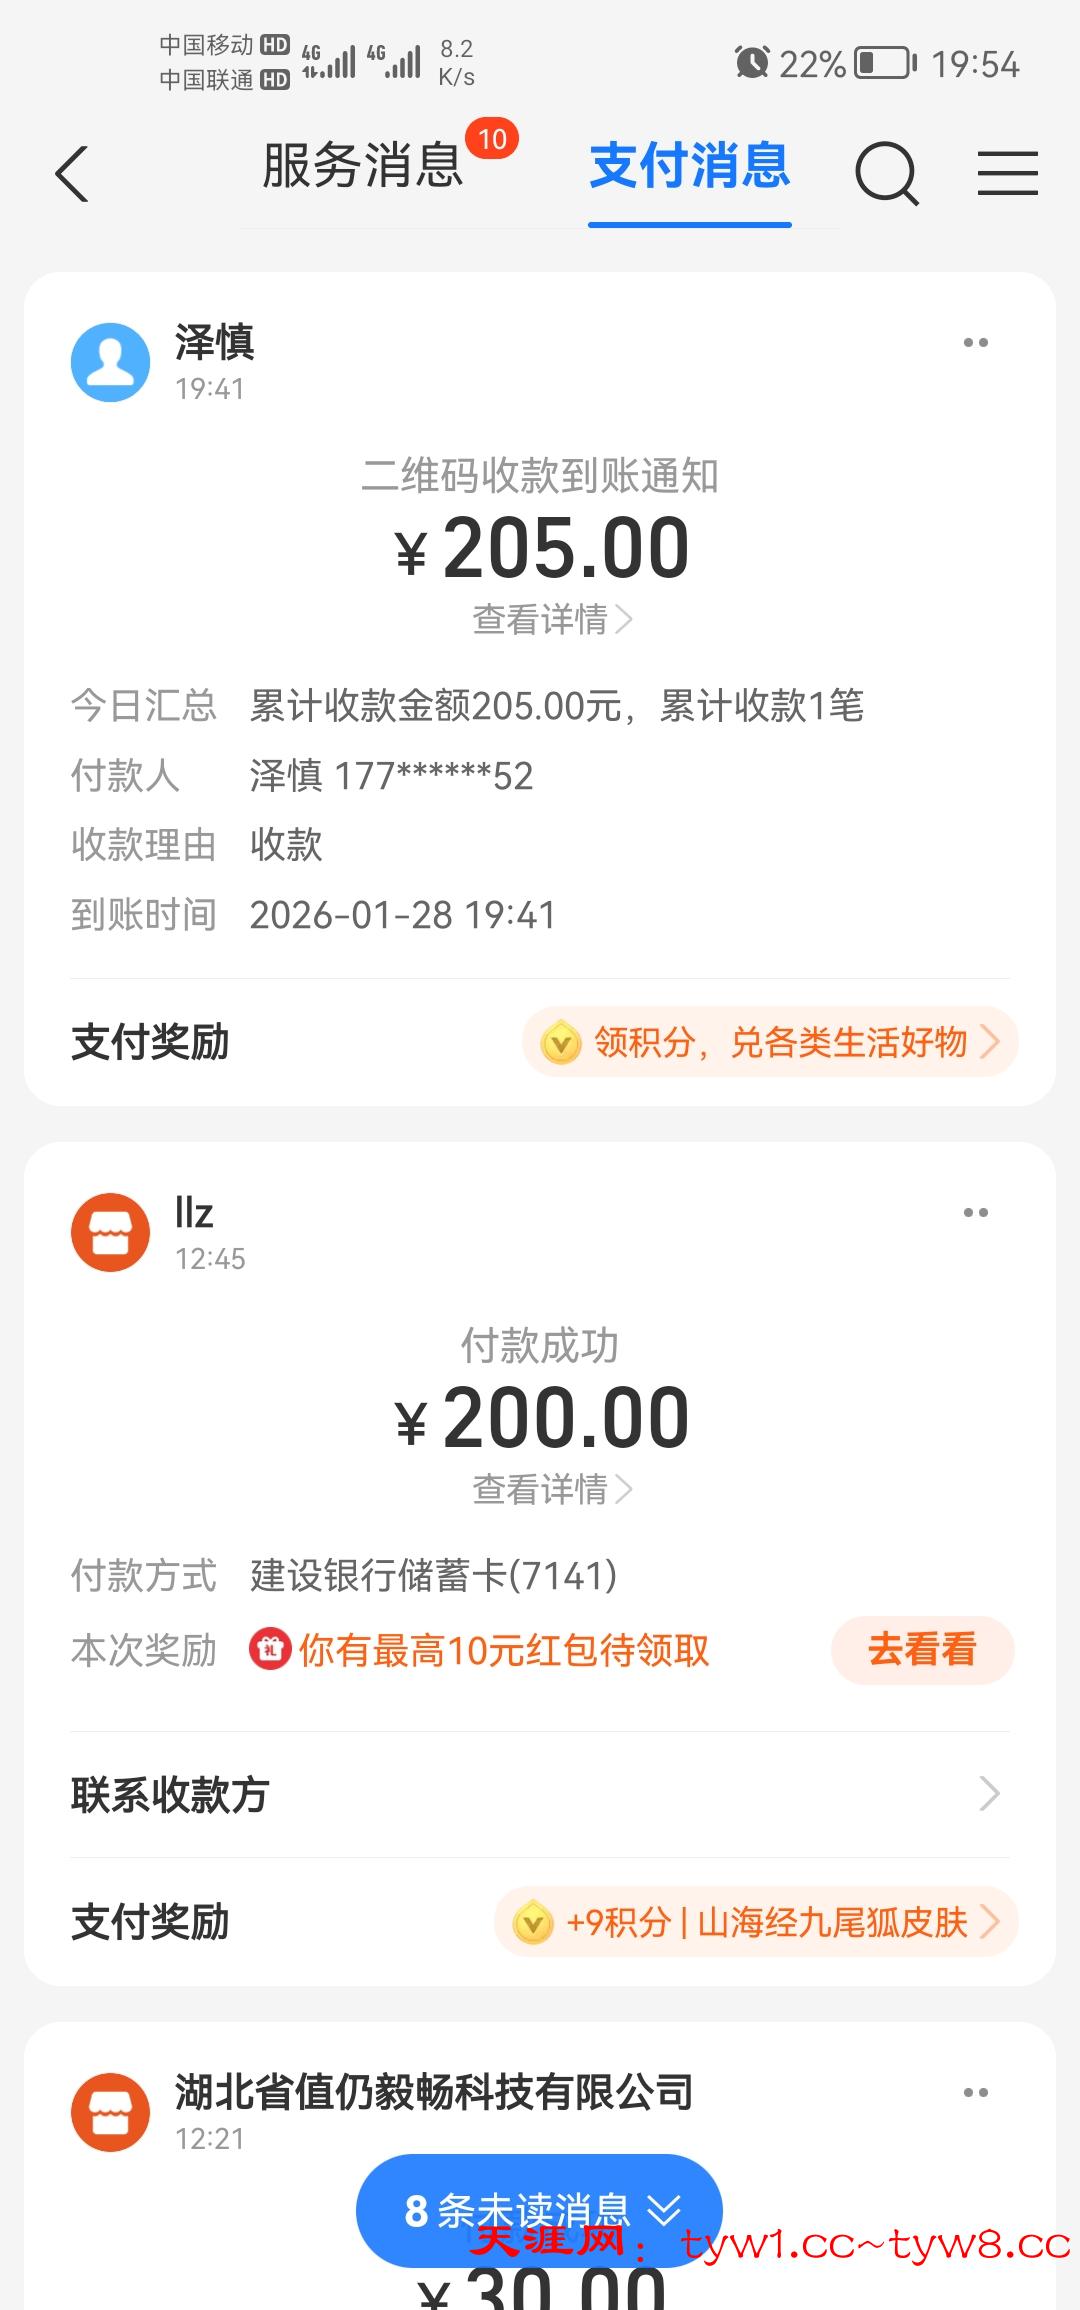The image size is (1080, 2310).
Task: Open the hamburger menu icon
Action: (1007, 173)
